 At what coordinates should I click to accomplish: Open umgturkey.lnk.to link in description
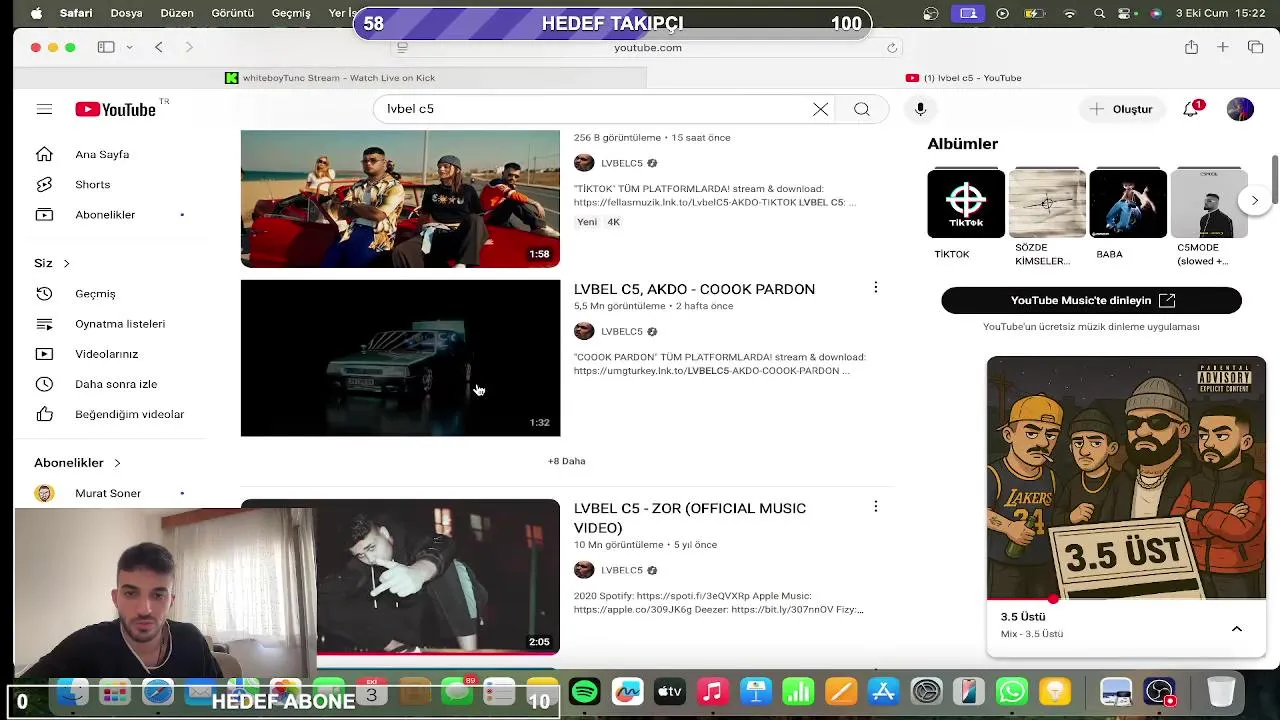pyautogui.click(x=706, y=371)
